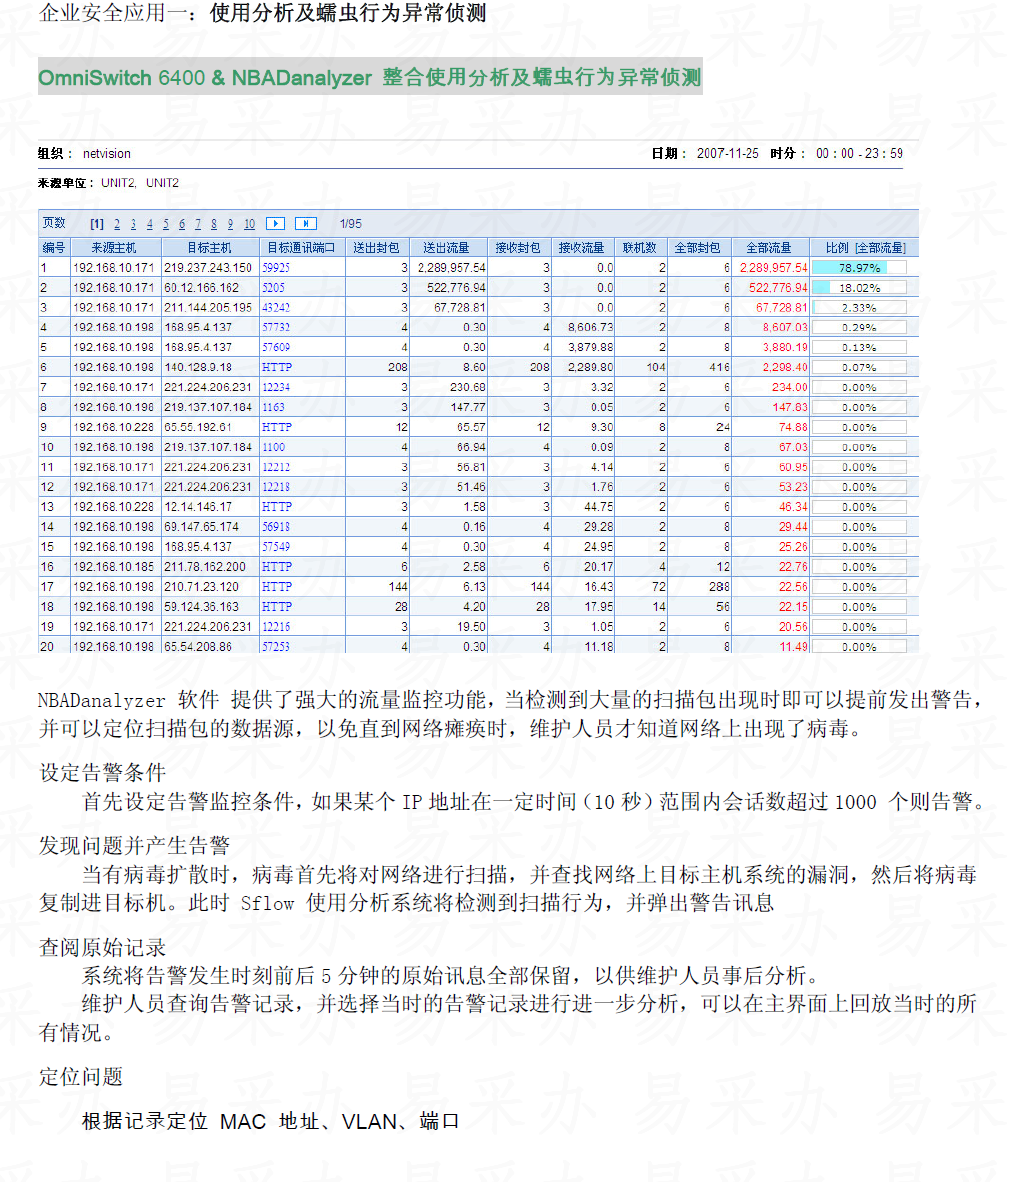Image resolution: width=1017 pixels, height=1182 pixels.
Task: Open page 3 of the results
Action: (x=133, y=224)
